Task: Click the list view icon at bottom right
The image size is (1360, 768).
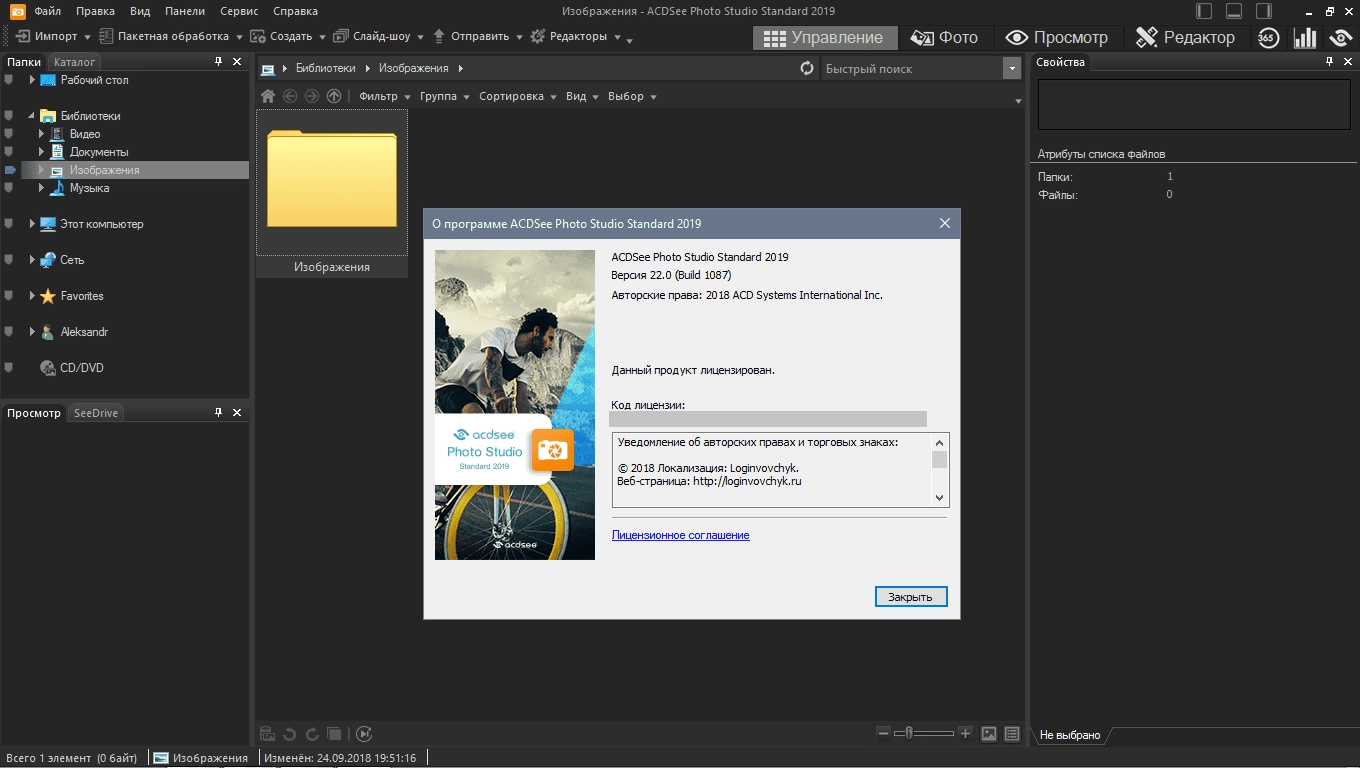Action: 1012,734
